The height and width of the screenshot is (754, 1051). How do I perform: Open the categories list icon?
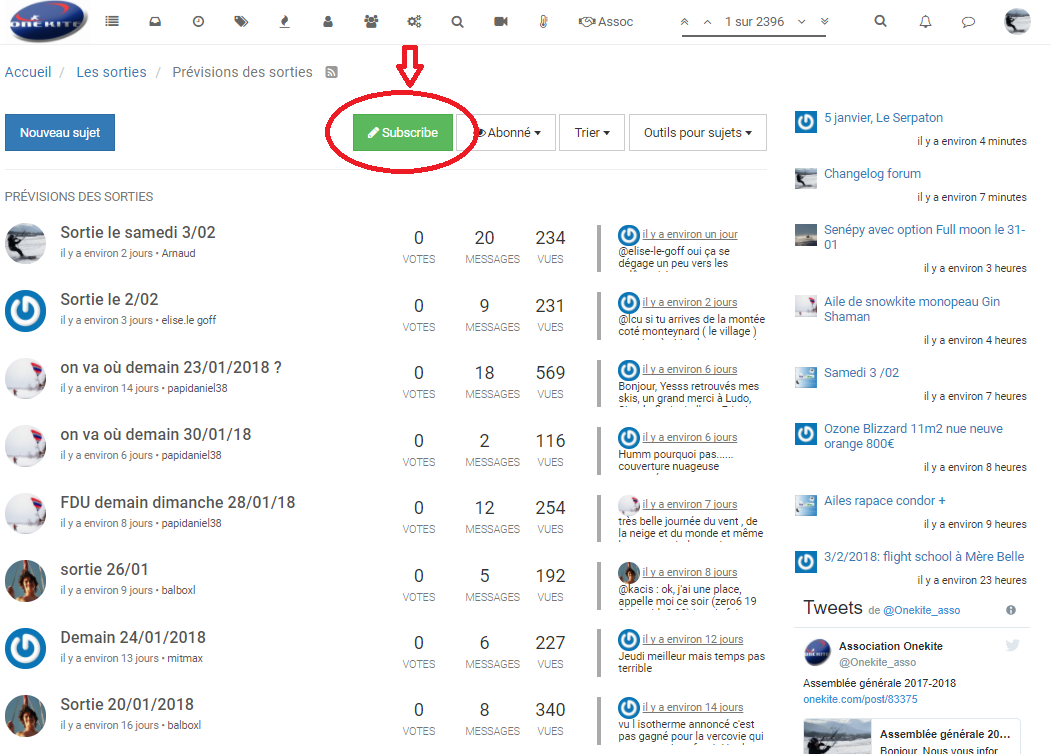tap(112, 21)
